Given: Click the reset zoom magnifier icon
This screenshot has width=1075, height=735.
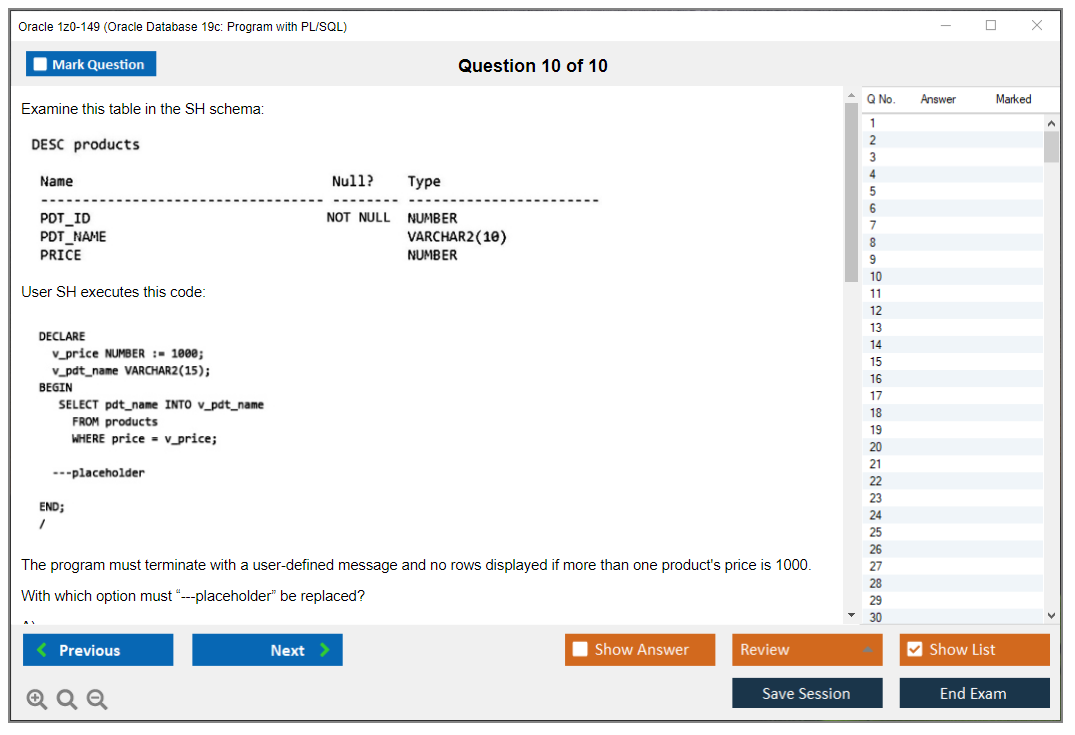Looking at the screenshot, I should click(x=67, y=700).
